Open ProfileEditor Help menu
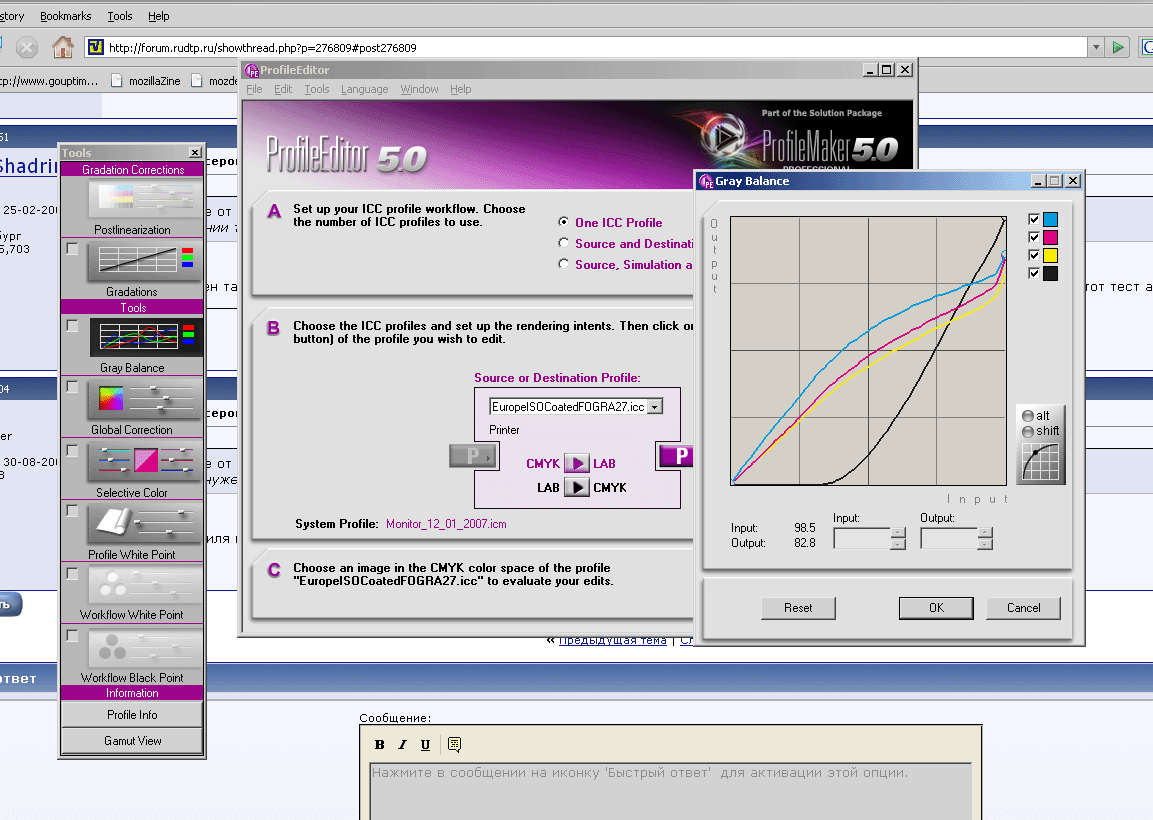The height and width of the screenshot is (820, 1153). coord(460,89)
